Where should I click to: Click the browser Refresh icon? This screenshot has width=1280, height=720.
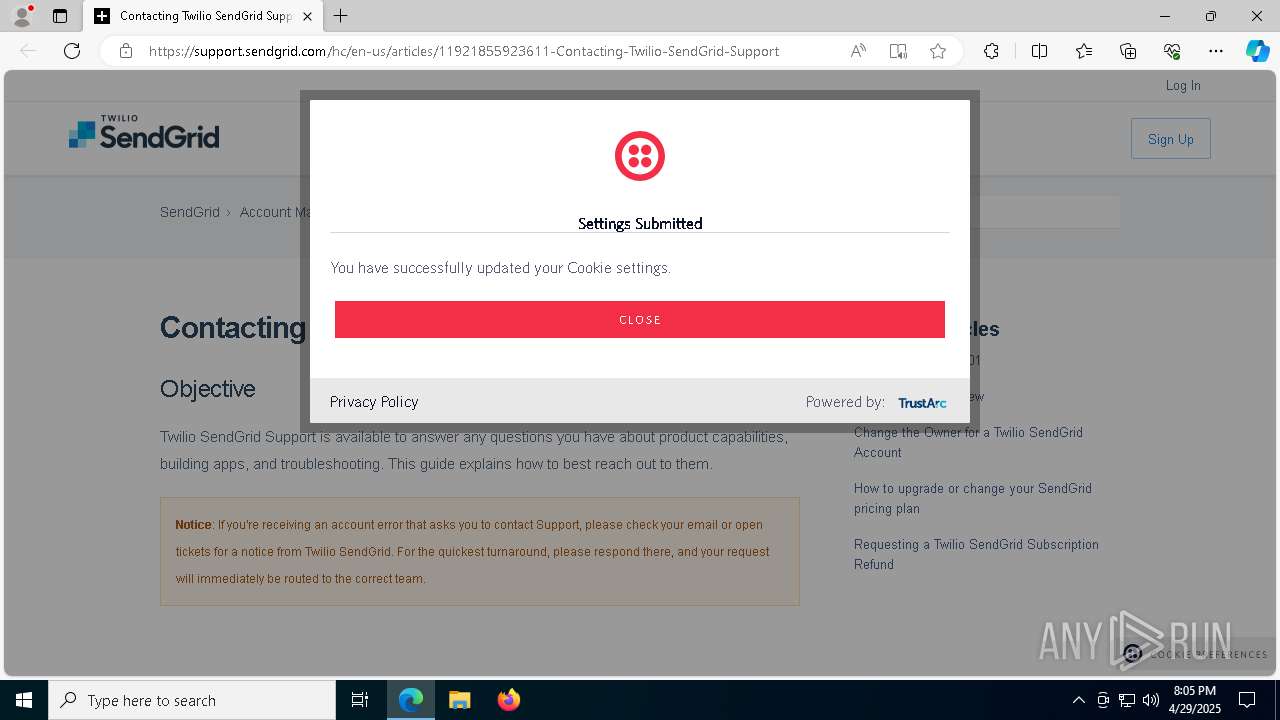72,51
